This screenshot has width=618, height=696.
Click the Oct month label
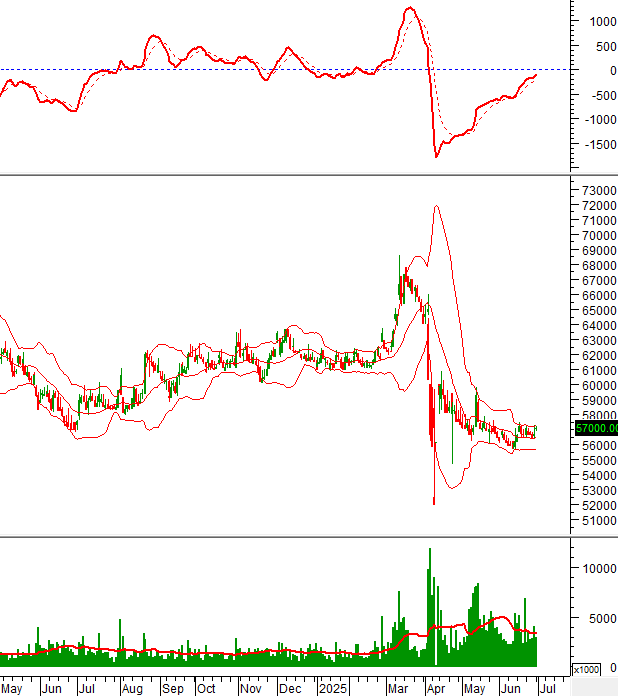(206, 689)
